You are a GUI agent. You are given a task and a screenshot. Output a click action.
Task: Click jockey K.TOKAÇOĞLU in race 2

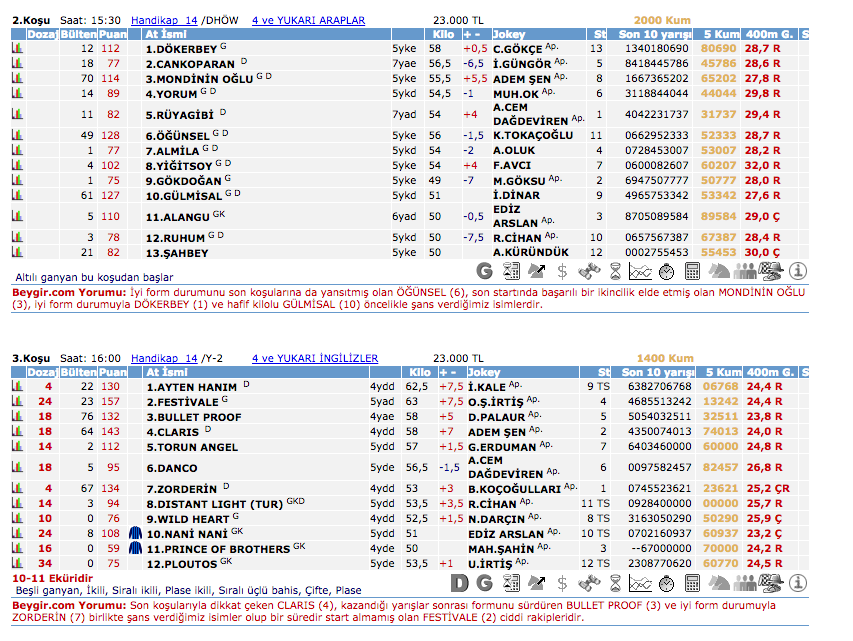(533, 135)
